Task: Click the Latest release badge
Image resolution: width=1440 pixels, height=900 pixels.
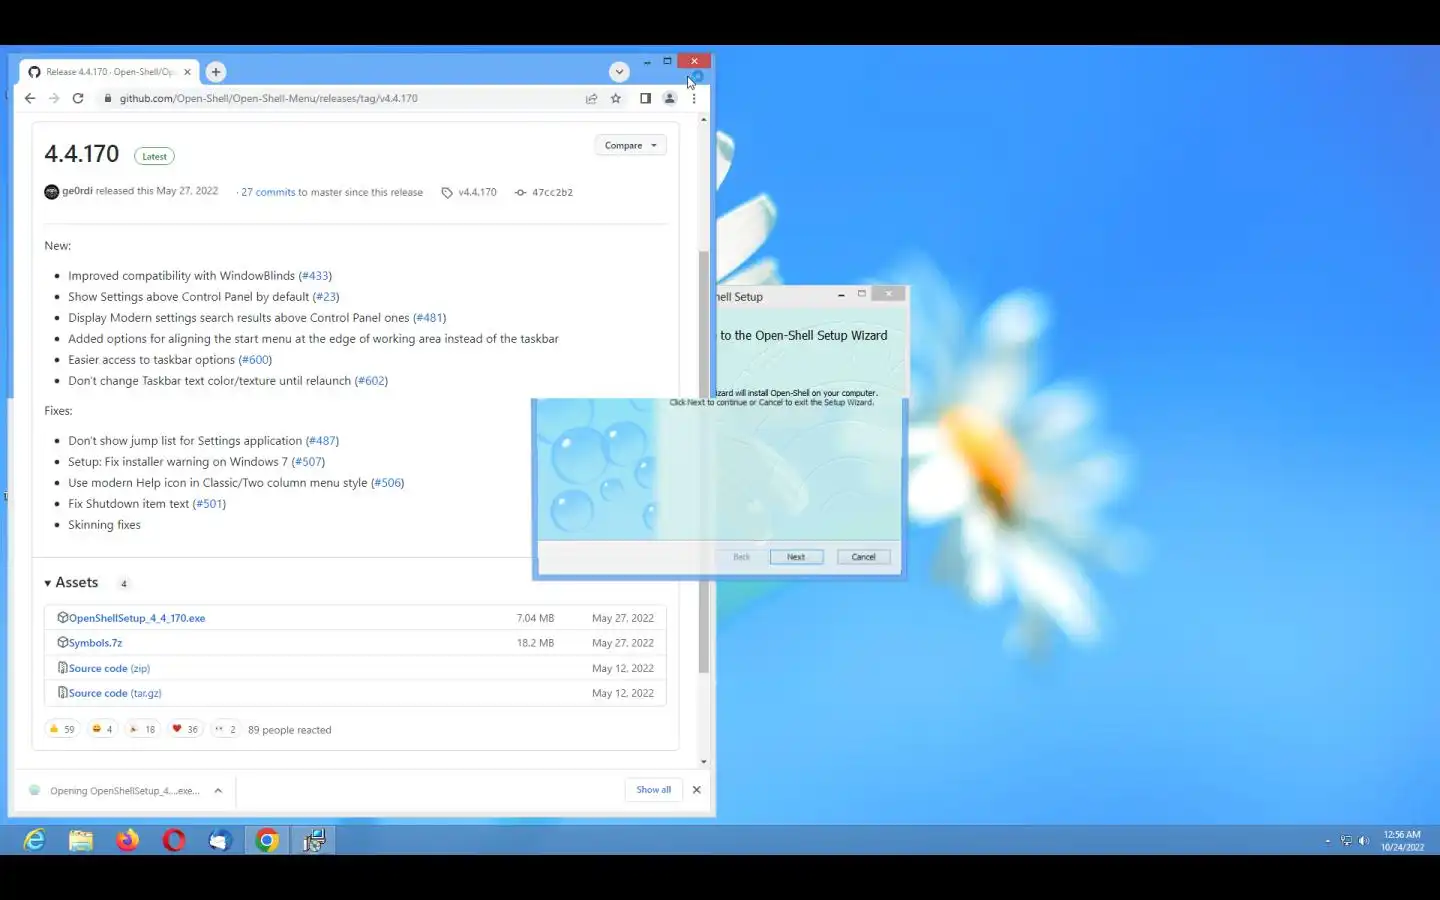Action: click(x=154, y=156)
